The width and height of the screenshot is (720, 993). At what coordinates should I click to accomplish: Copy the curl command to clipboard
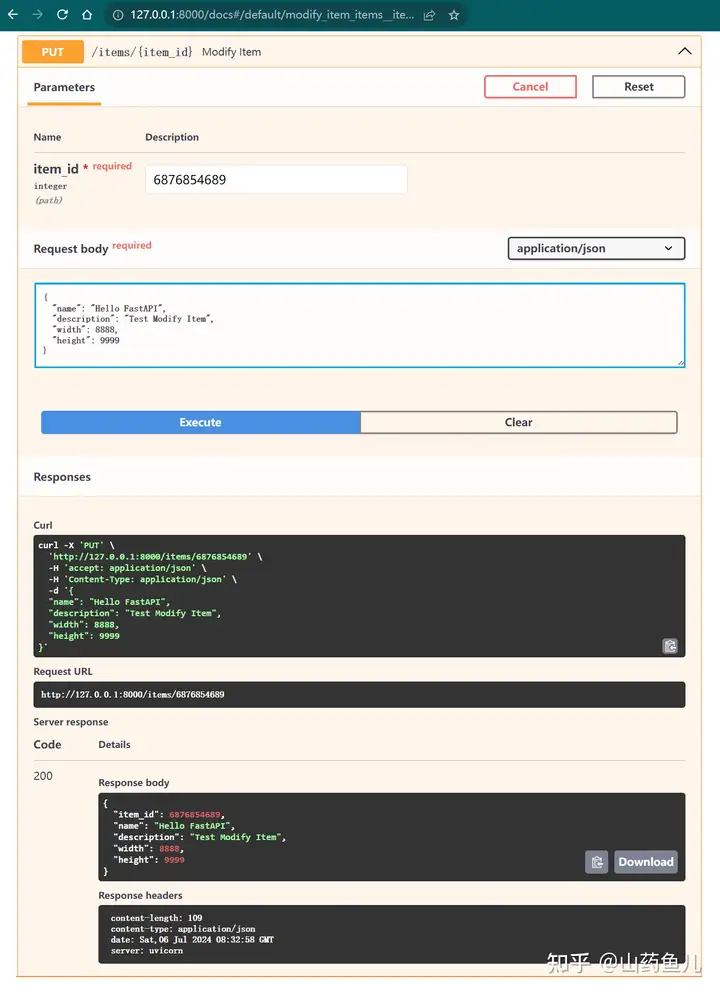tap(670, 646)
